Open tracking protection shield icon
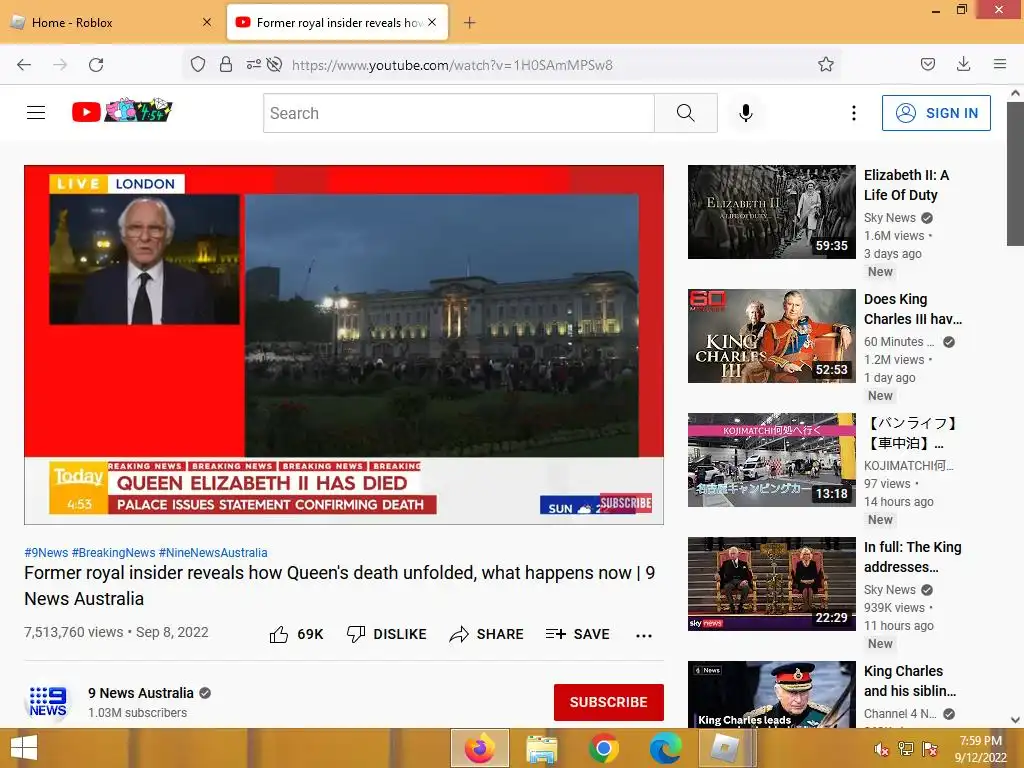This screenshot has height=768, width=1024. click(198, 64)
